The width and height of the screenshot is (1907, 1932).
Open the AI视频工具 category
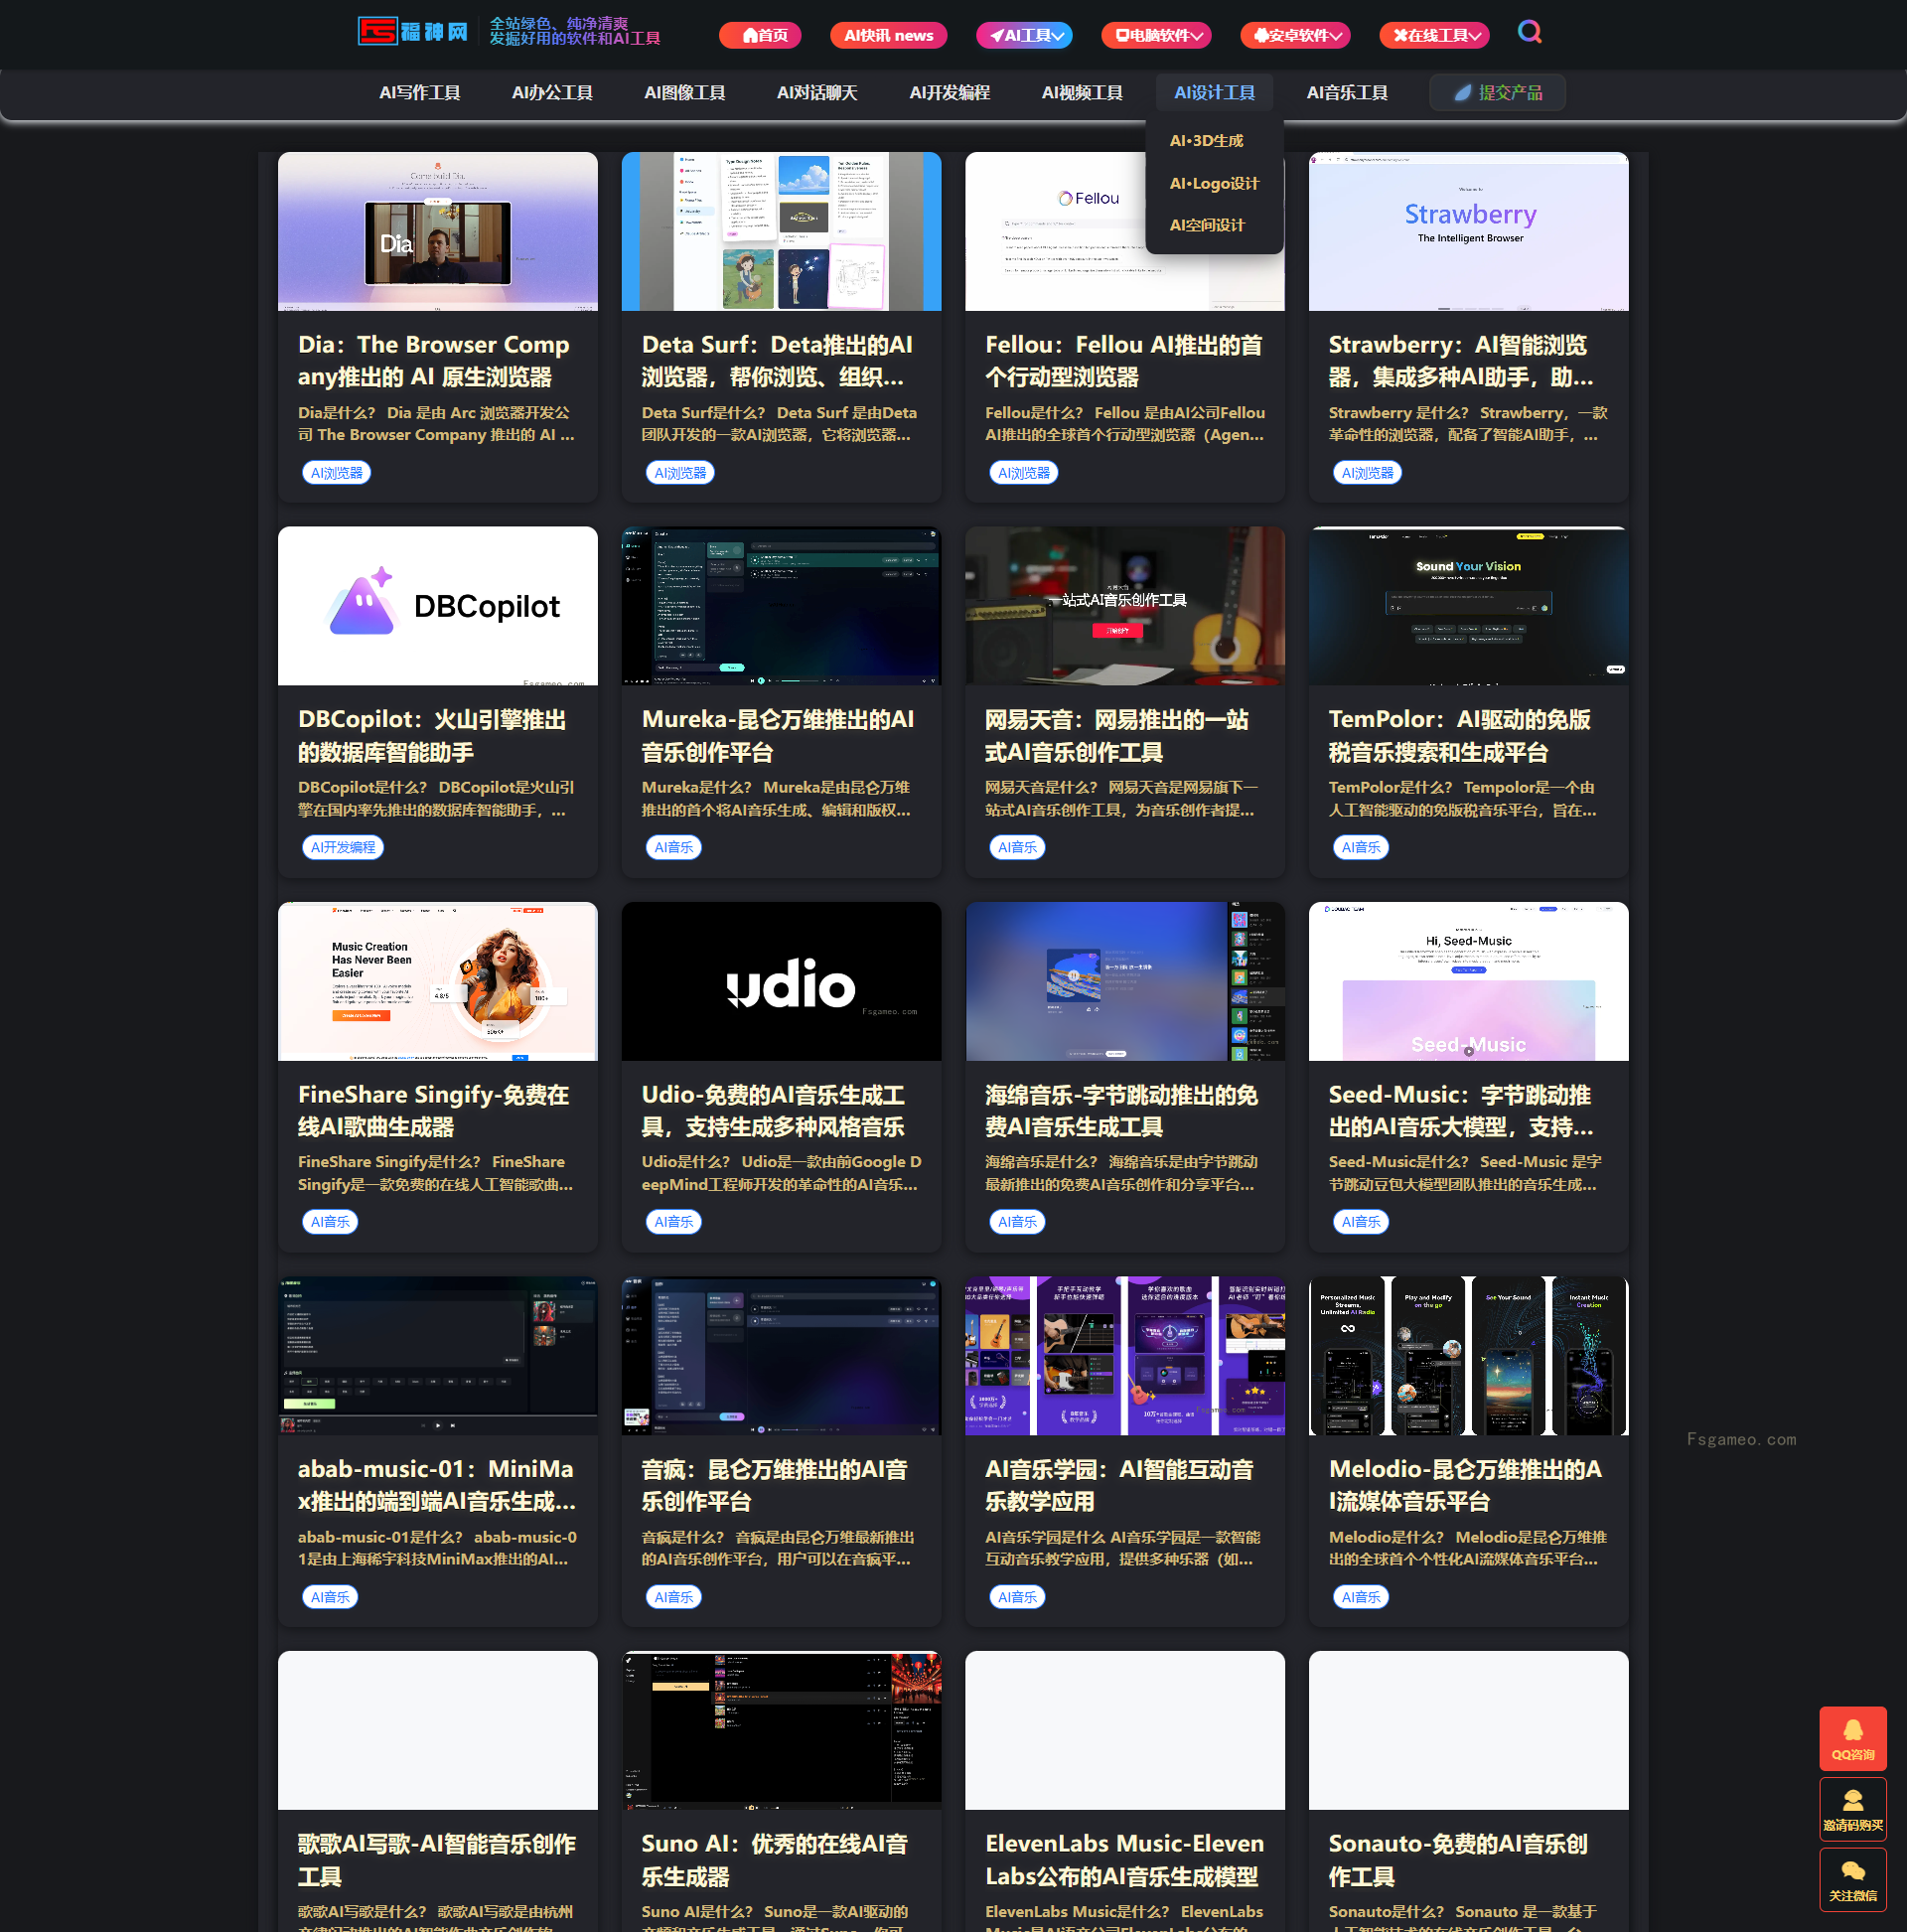[1082, 93]
